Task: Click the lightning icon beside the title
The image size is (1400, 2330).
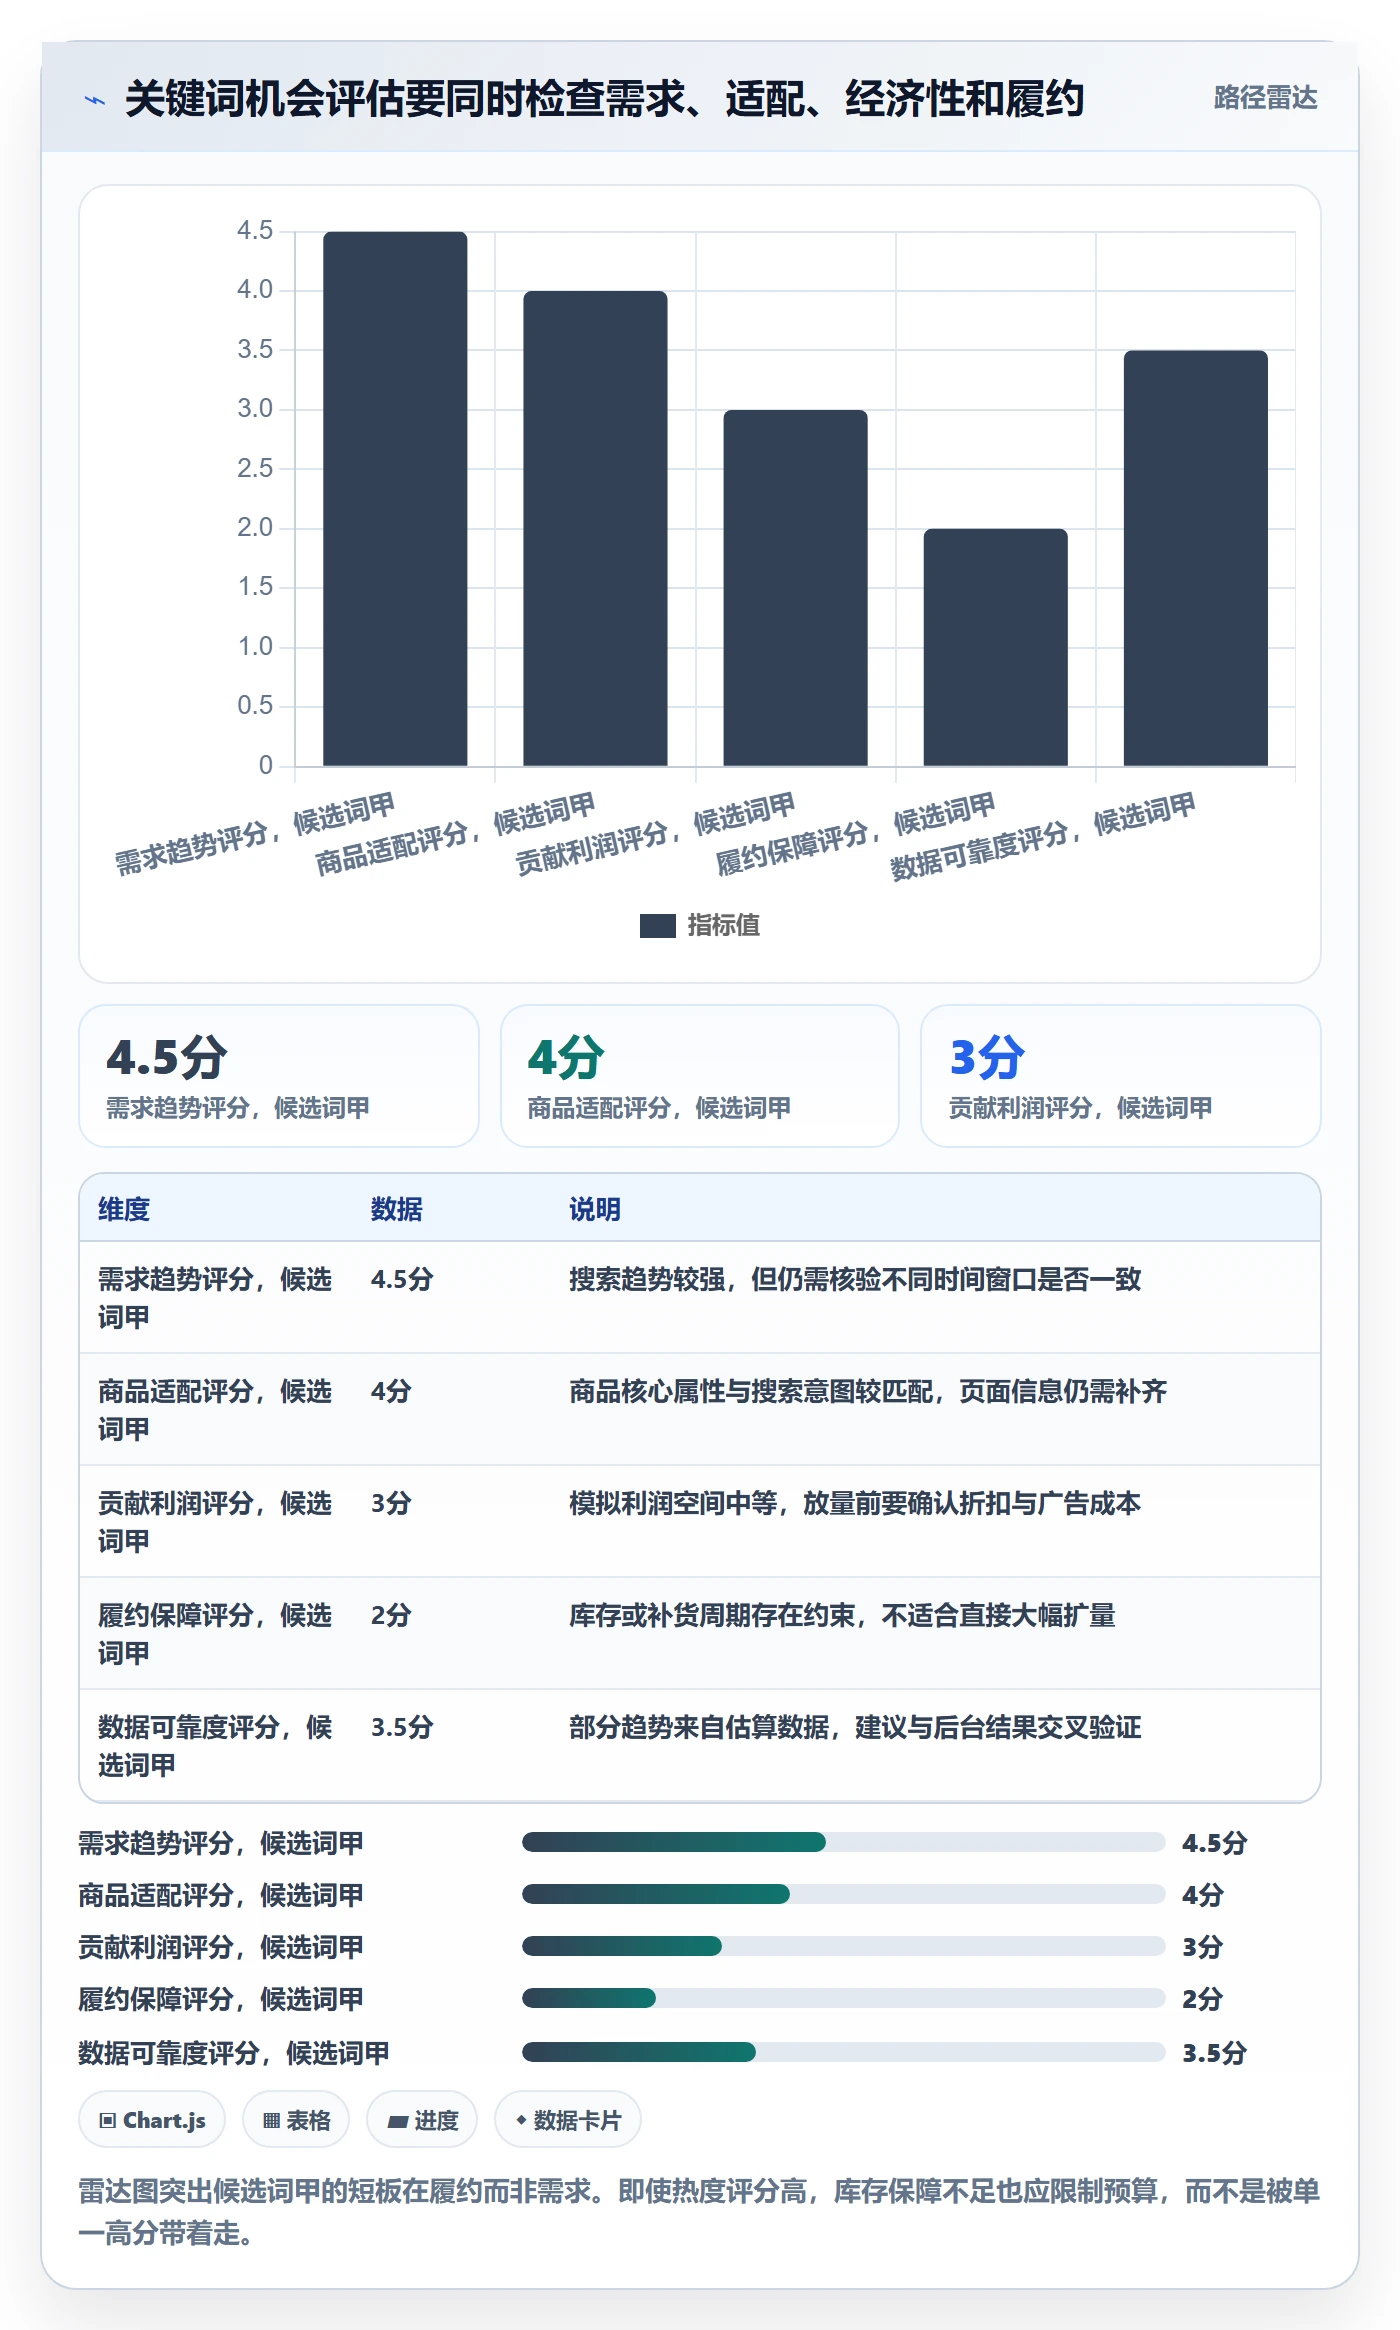Action: [x=95, y=100]
